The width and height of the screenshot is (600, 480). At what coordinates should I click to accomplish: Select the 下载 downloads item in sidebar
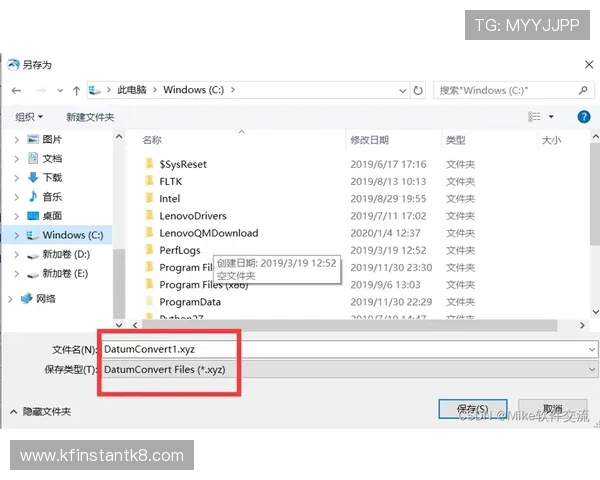pyautogui.click(x=52, y=177)
